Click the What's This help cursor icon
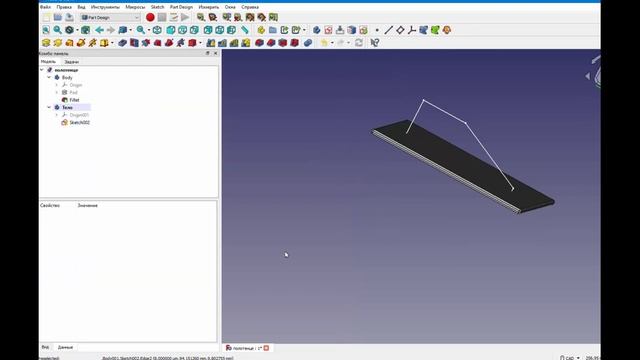 [x=375, y=43]
